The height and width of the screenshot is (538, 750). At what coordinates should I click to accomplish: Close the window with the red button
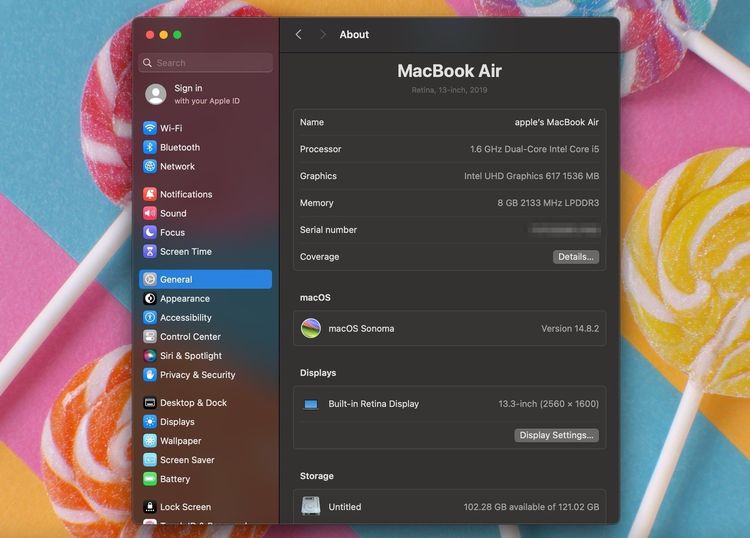150,34
